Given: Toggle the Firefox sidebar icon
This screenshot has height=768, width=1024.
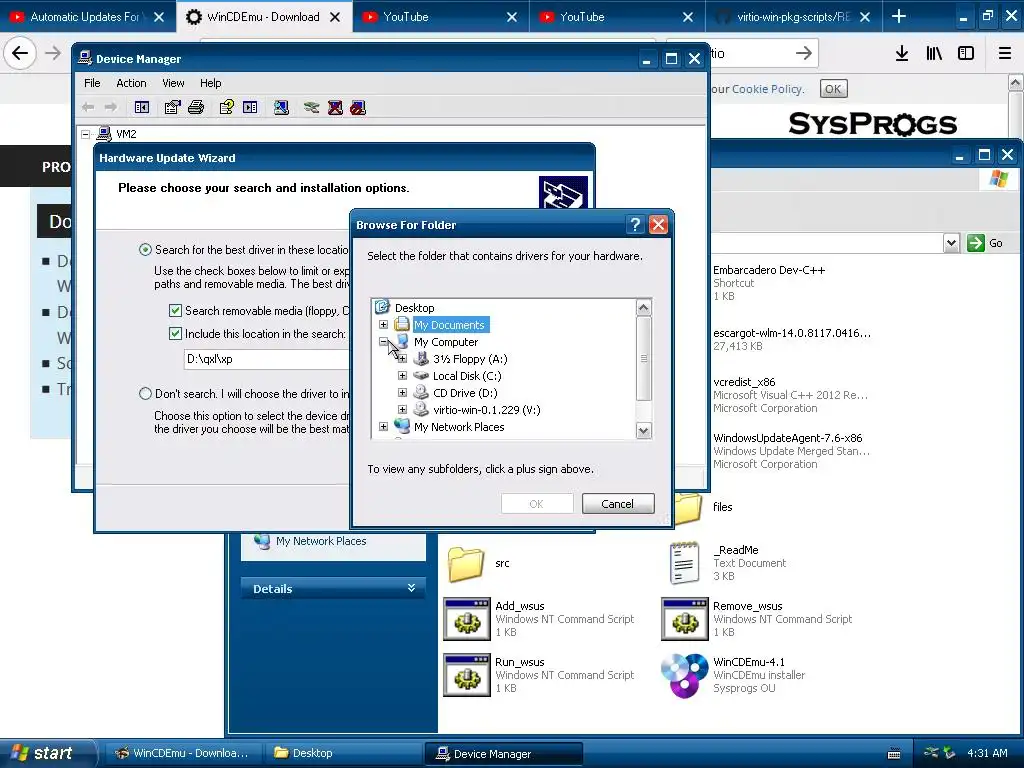Looking at the screenshot, I should [x=966, y=54].
